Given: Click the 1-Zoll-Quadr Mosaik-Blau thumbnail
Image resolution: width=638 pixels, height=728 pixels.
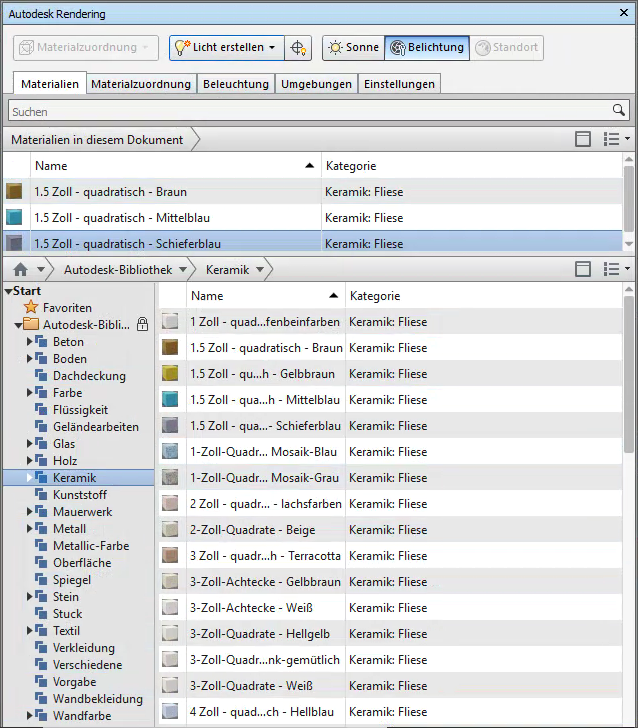Looking at the screenshot, I should point(170,451).
